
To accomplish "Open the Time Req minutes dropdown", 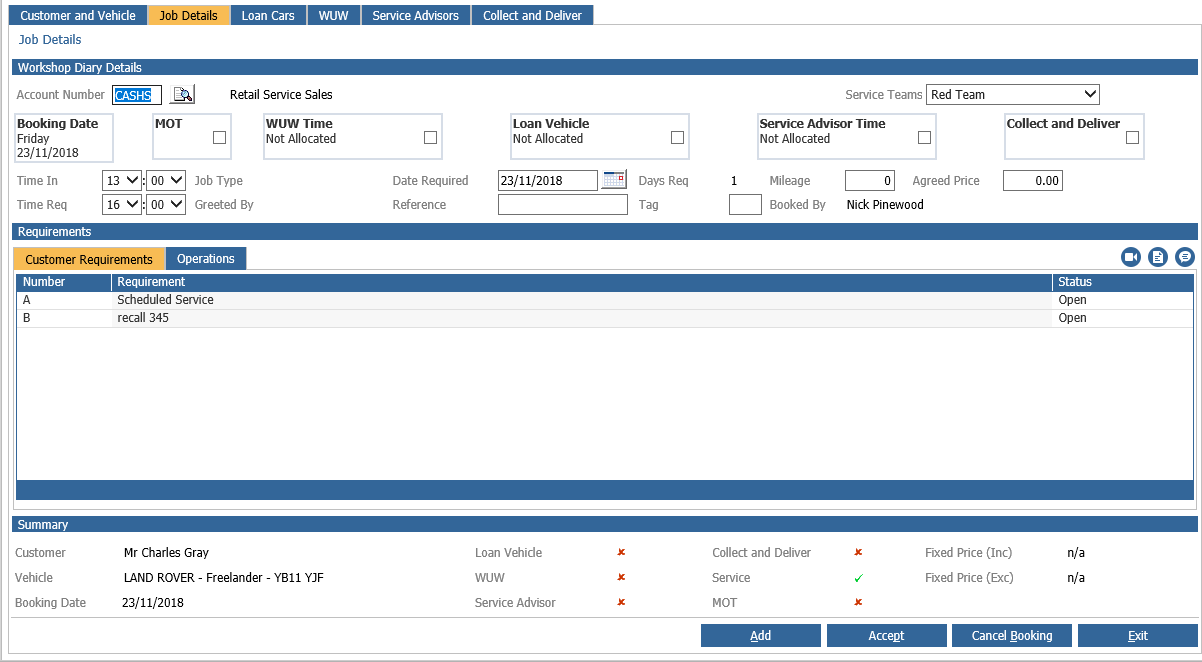I will point(165,204).
